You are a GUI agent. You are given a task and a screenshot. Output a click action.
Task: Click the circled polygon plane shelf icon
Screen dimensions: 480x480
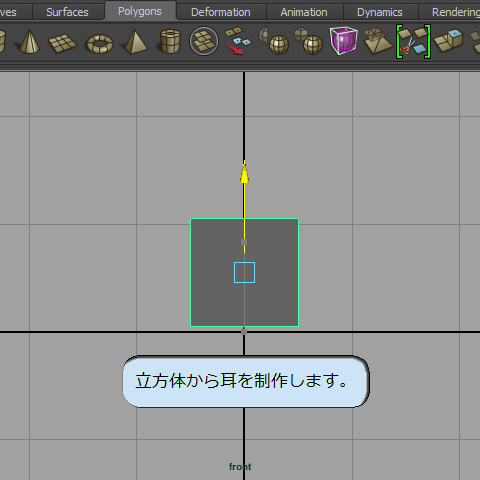204,41
